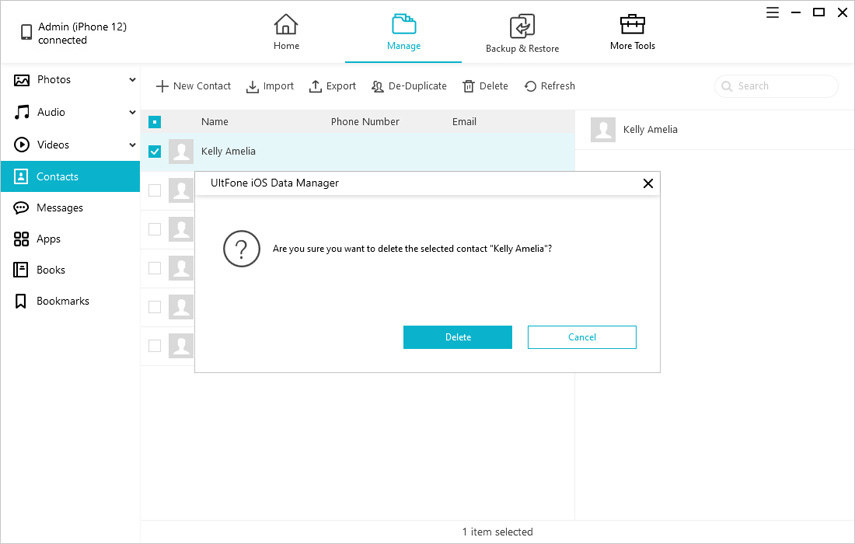
Task: Switch to the Manage tab
Action: pos(403,32)
